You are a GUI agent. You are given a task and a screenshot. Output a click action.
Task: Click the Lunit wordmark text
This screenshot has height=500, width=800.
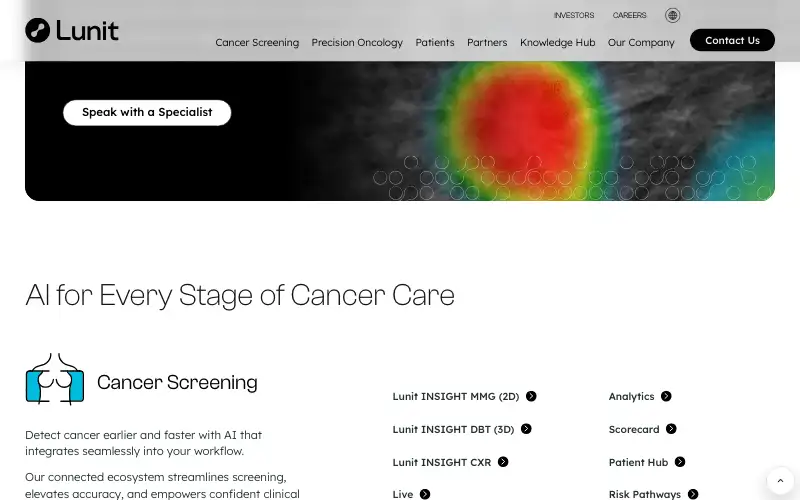[x=87, y=31]
